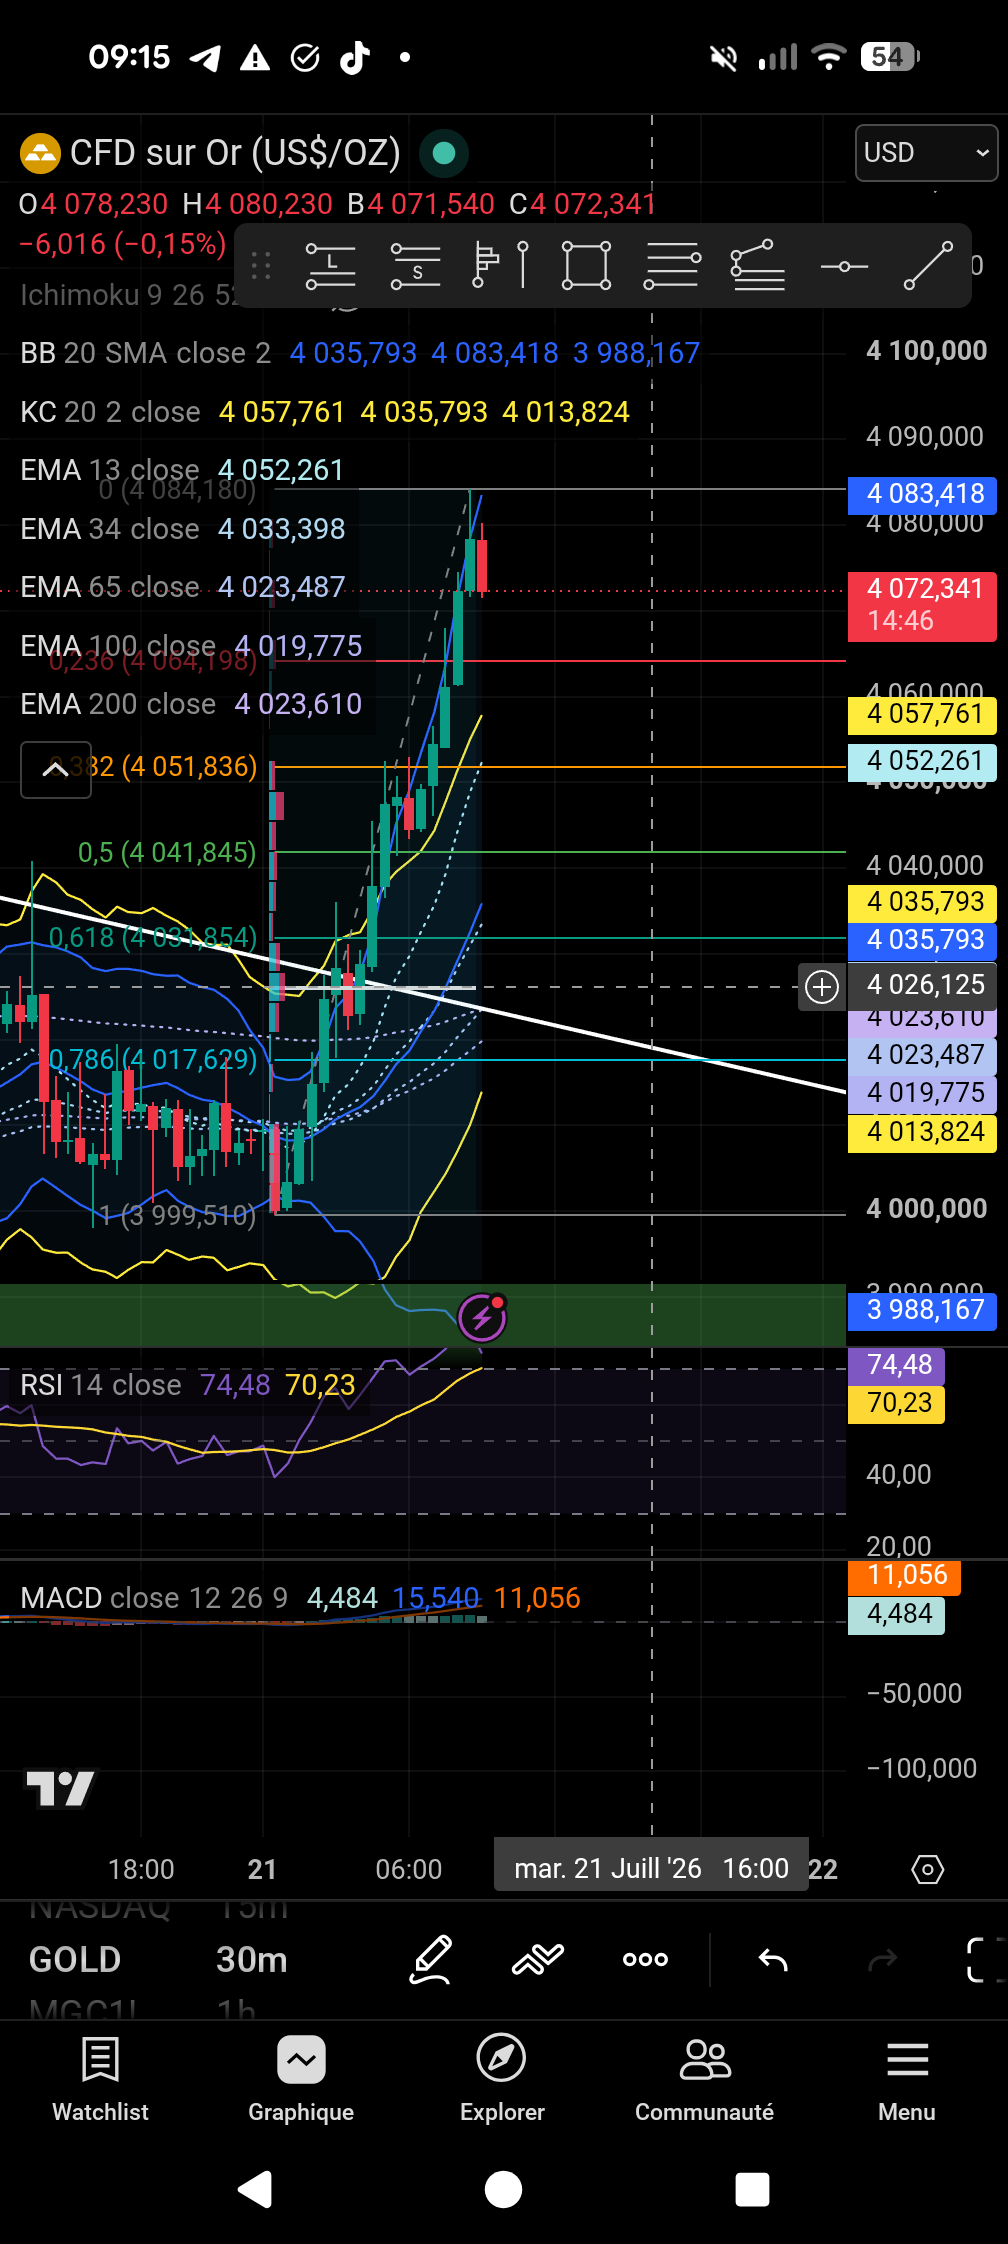
Task: Toggle fullscreen chart mode
Action: 986,1959
